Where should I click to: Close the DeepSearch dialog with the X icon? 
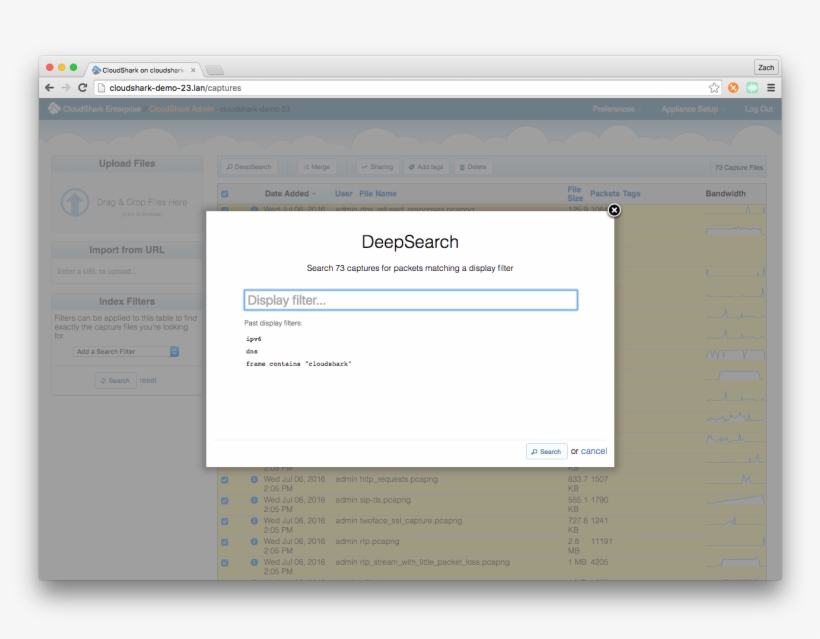(x=614, y=210)
